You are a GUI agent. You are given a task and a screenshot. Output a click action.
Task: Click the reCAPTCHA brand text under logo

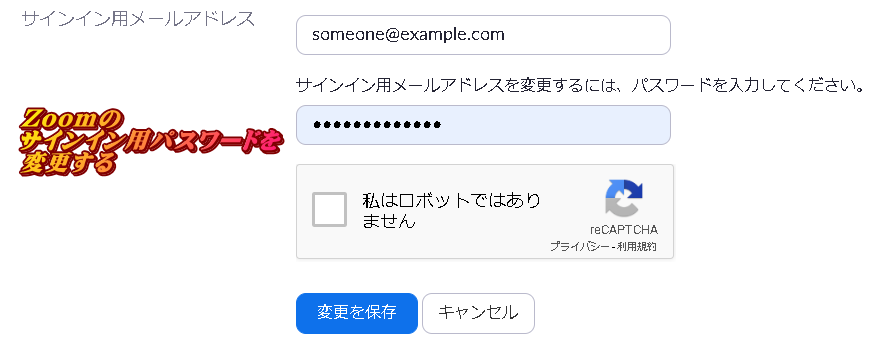coord(624,230)
